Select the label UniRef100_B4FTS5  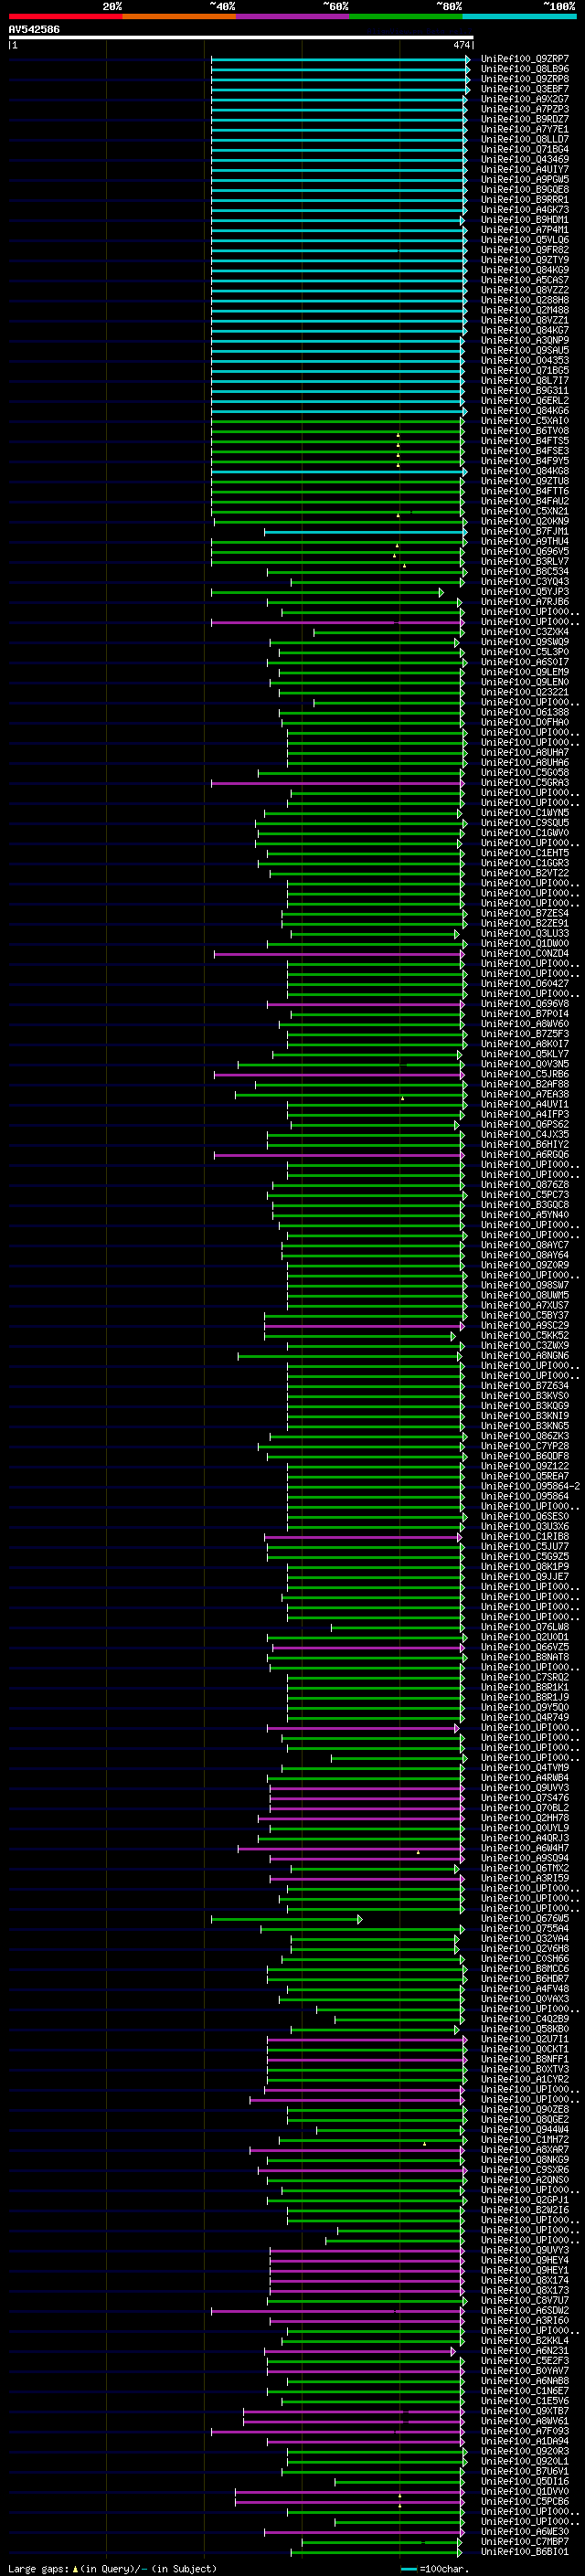click(525, 441)
